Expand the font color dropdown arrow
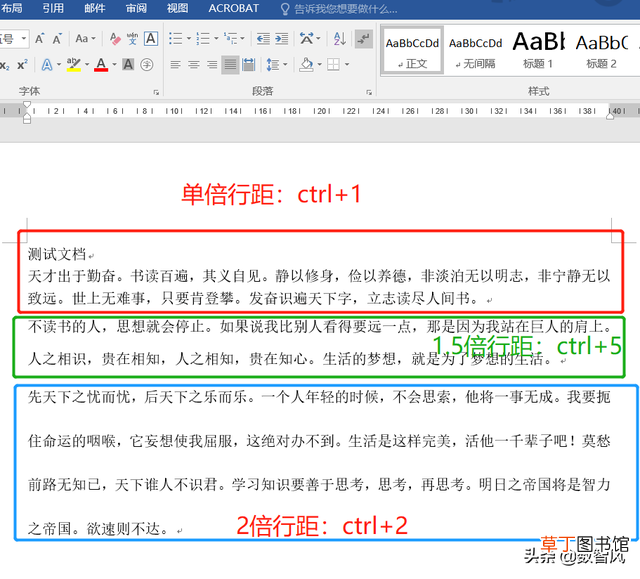This screenshot has height=579, width=640. (x=114, y=64)
